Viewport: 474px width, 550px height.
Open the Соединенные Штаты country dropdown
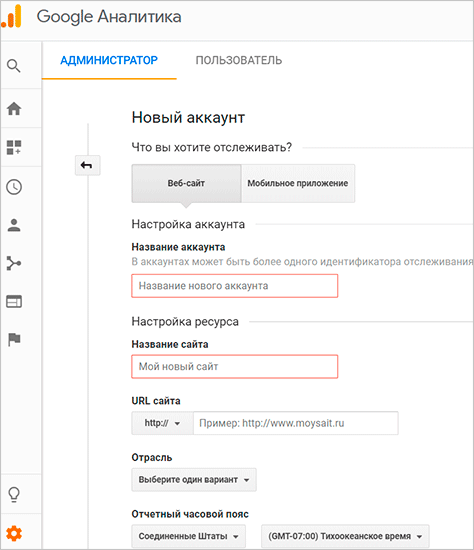(189, 536)
